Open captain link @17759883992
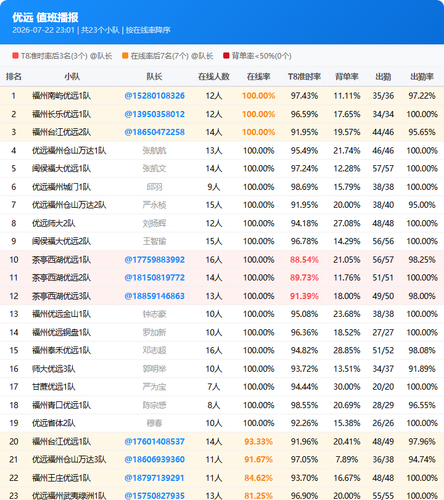444x500 pixels. (154, 260)
